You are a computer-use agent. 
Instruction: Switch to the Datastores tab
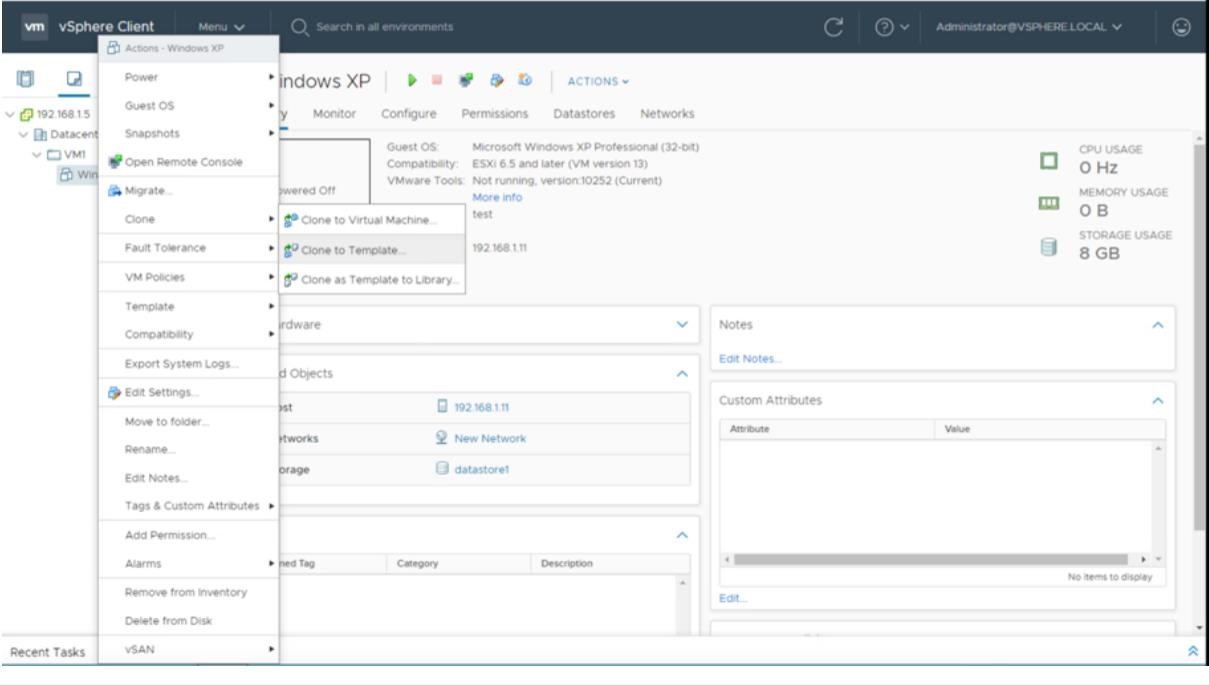[584, 114]
